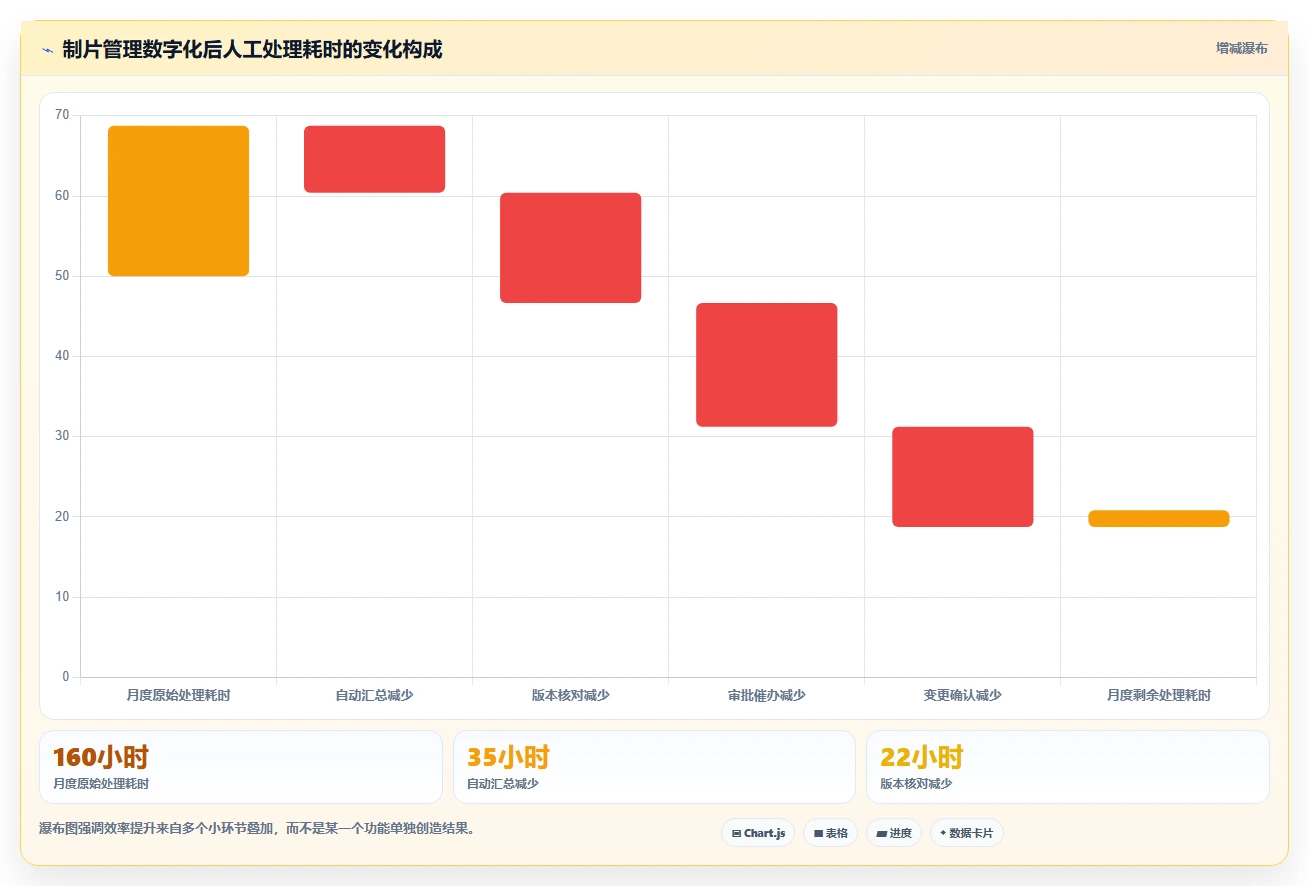Click the y-axis value 20

(x=62, y=517)
